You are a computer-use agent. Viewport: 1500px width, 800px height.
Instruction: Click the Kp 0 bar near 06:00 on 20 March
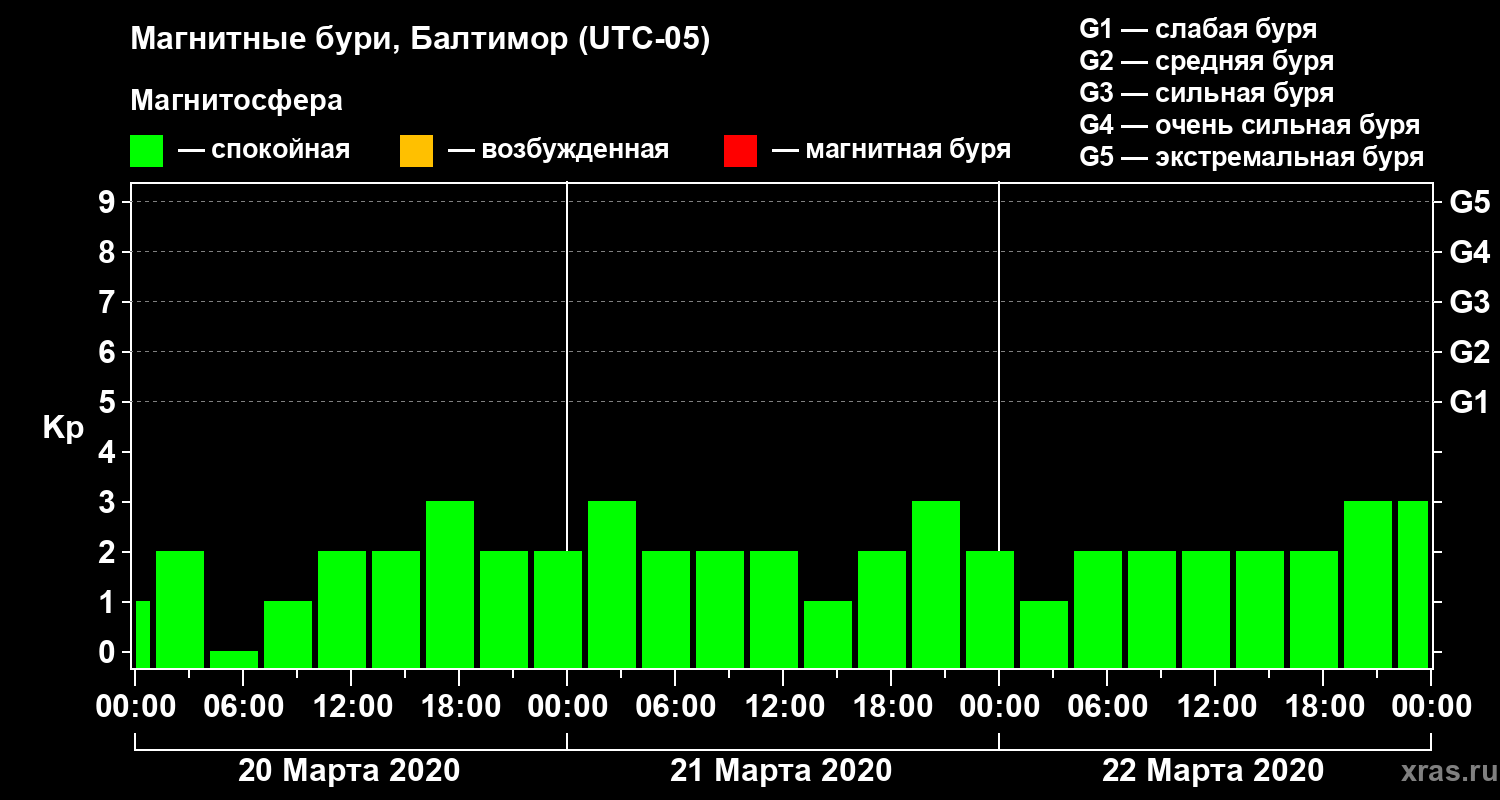[x=234, y=659]
